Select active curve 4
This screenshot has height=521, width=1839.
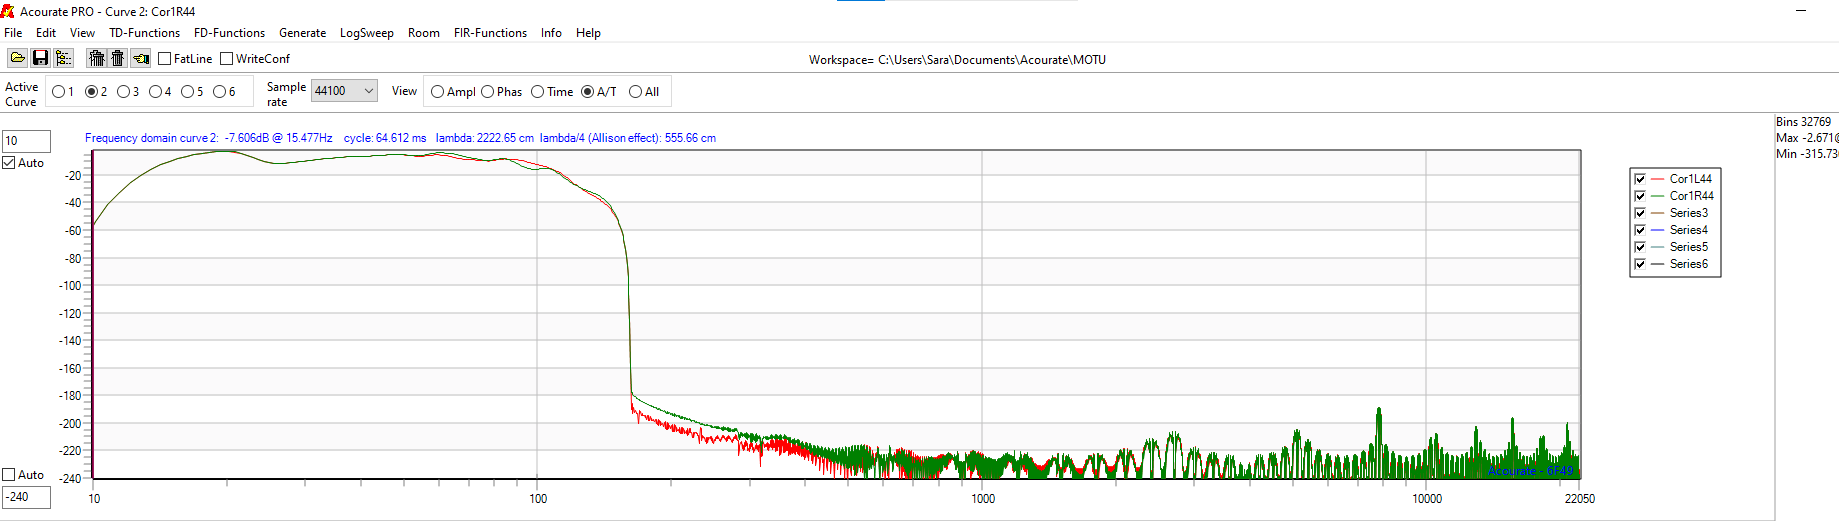click(155, 92)
